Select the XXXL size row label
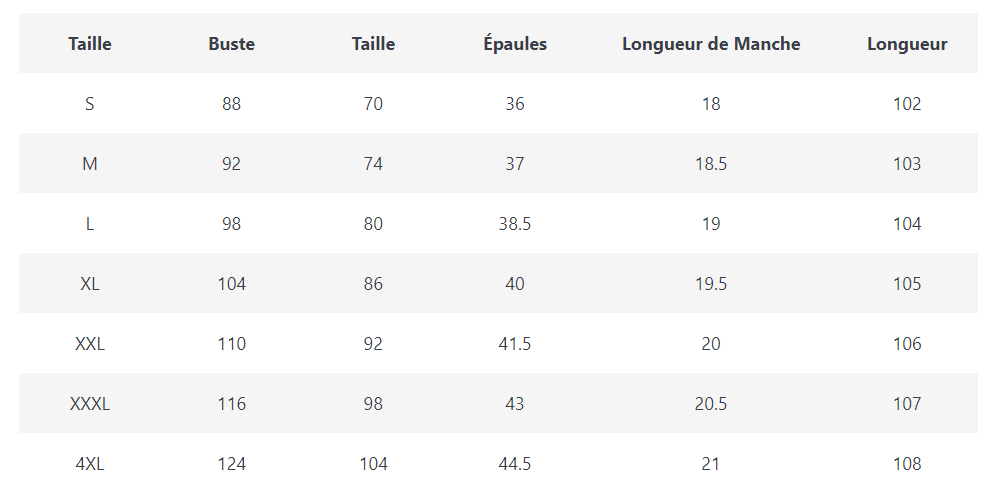997x502 pixels. 90,404
